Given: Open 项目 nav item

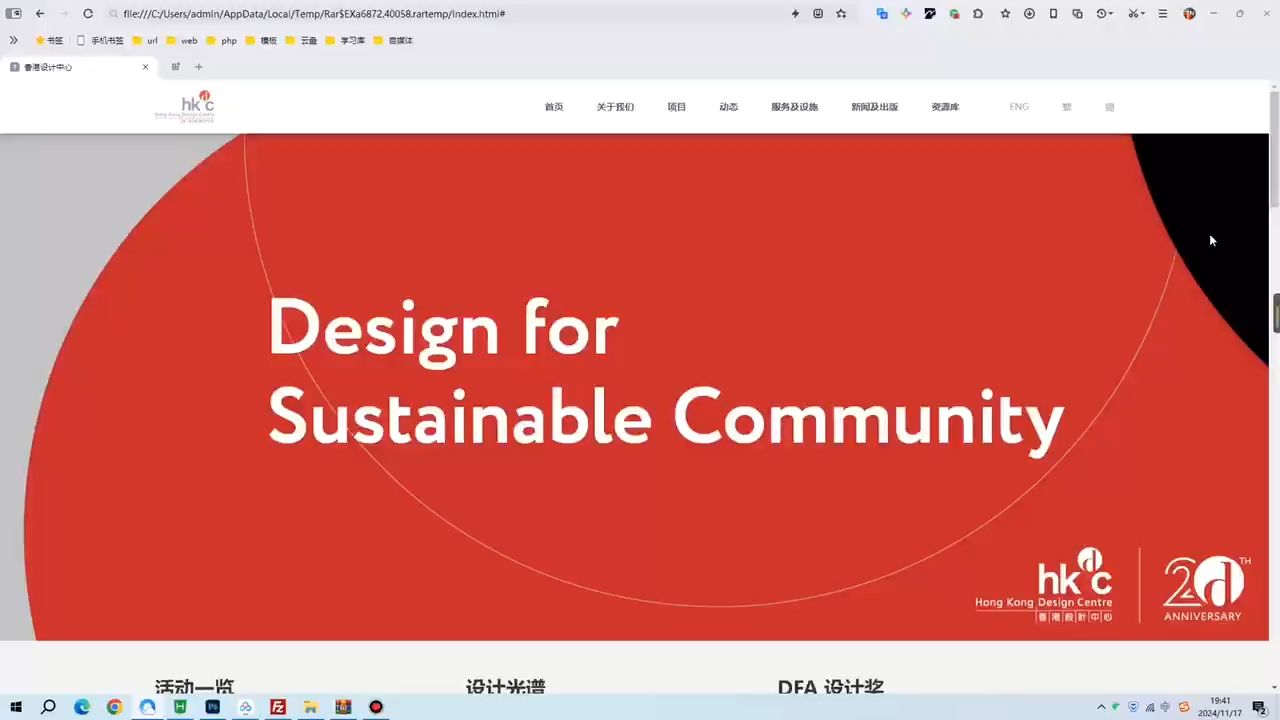Looking at the screenshot, I should point(677,107).
